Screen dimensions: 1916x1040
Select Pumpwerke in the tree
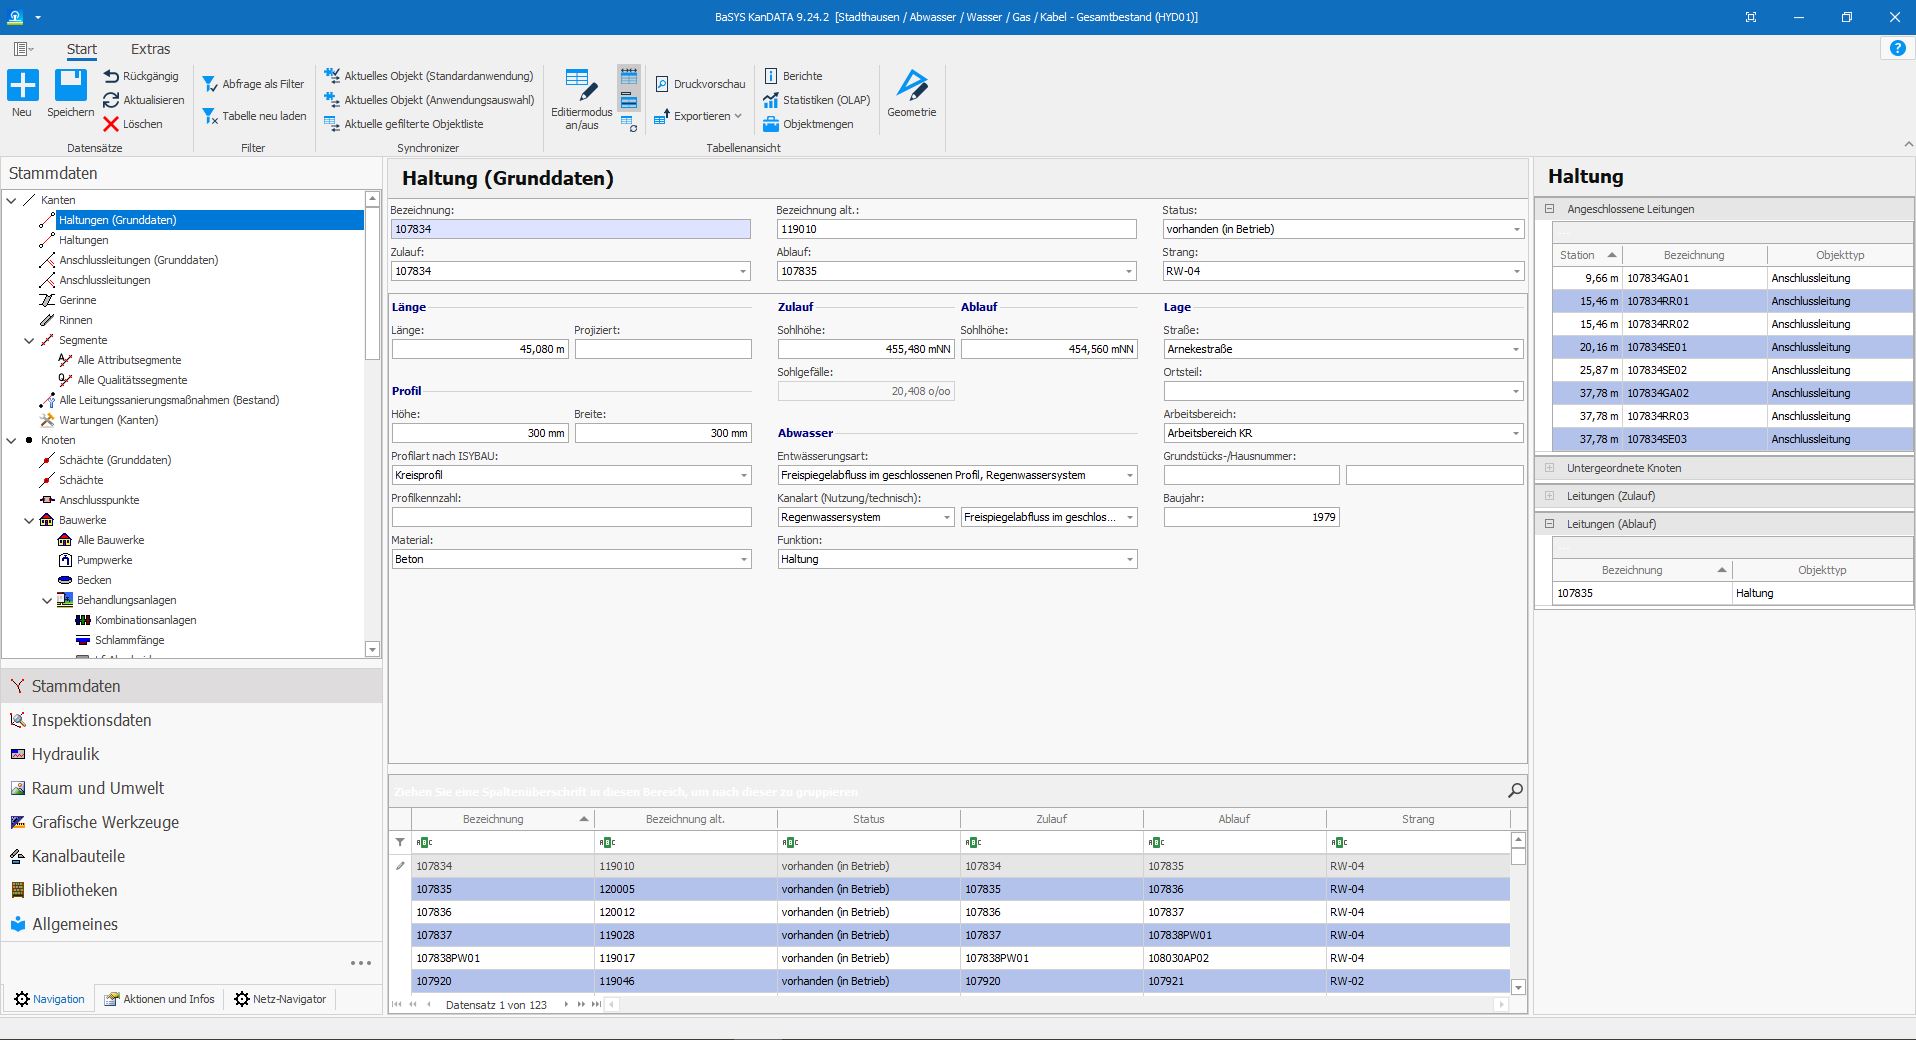point(104,560)
